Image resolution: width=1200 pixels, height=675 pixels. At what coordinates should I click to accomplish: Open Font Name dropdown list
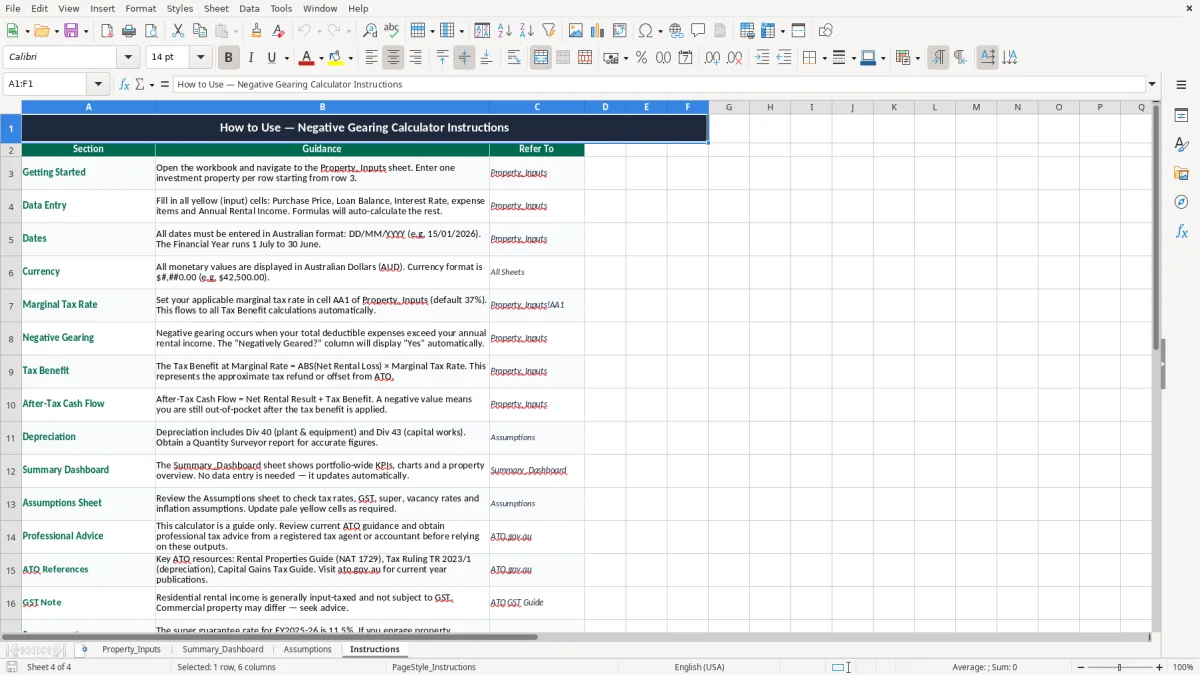coord(129,58)
